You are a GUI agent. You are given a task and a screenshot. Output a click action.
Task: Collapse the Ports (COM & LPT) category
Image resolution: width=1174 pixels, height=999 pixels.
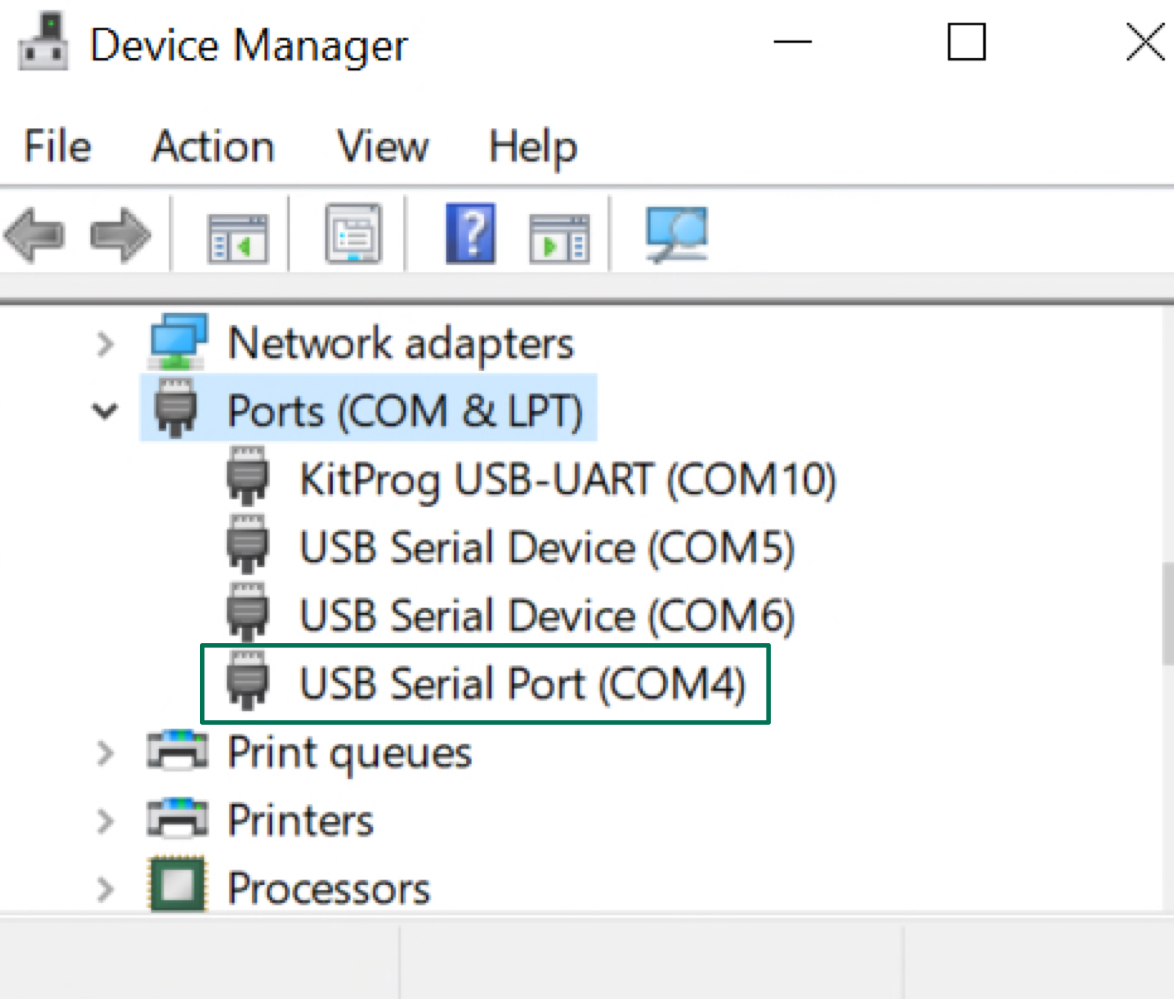[x=103, y=410]
